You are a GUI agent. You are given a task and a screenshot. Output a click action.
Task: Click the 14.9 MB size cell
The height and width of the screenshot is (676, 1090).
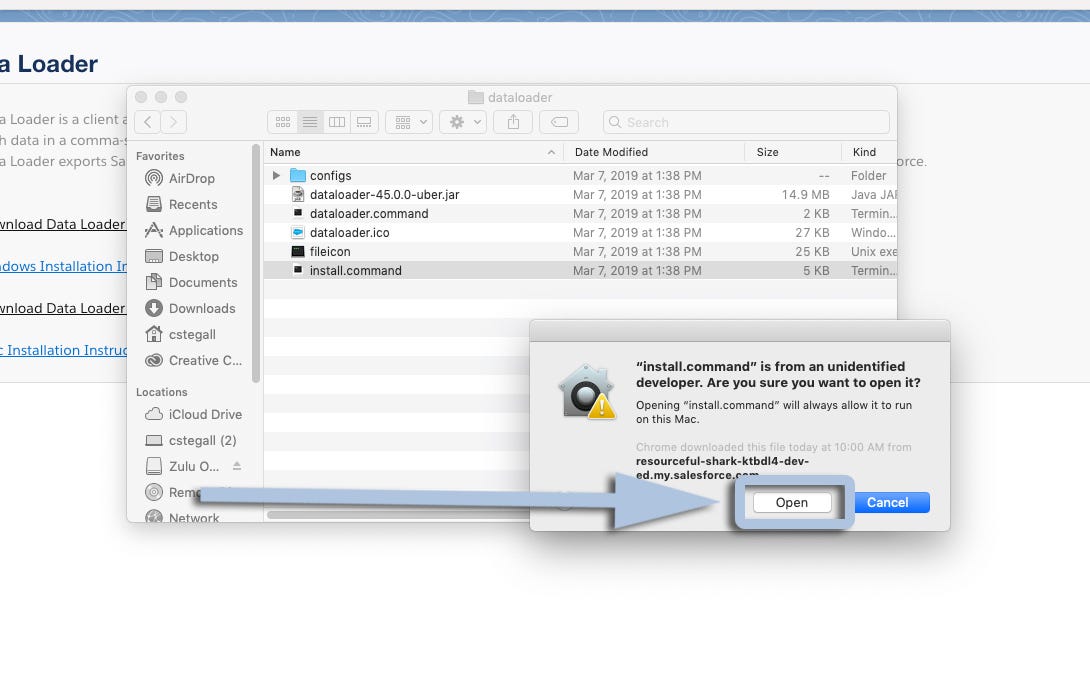pos(805,195)
